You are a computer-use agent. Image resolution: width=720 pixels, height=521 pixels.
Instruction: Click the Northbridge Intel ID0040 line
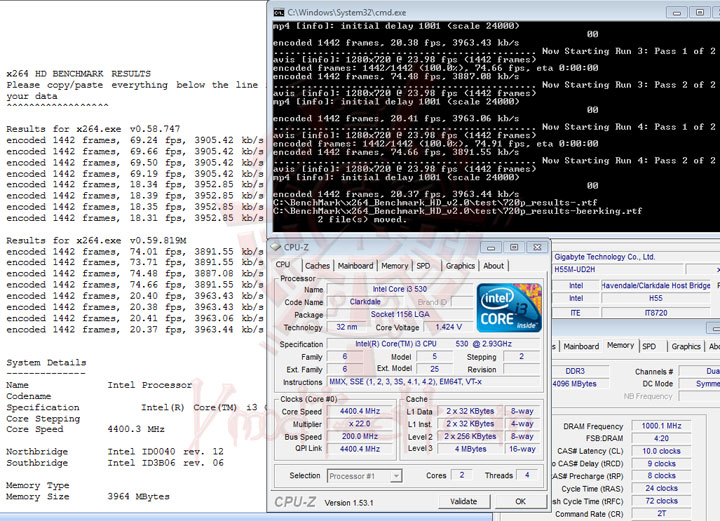[115, 452]
